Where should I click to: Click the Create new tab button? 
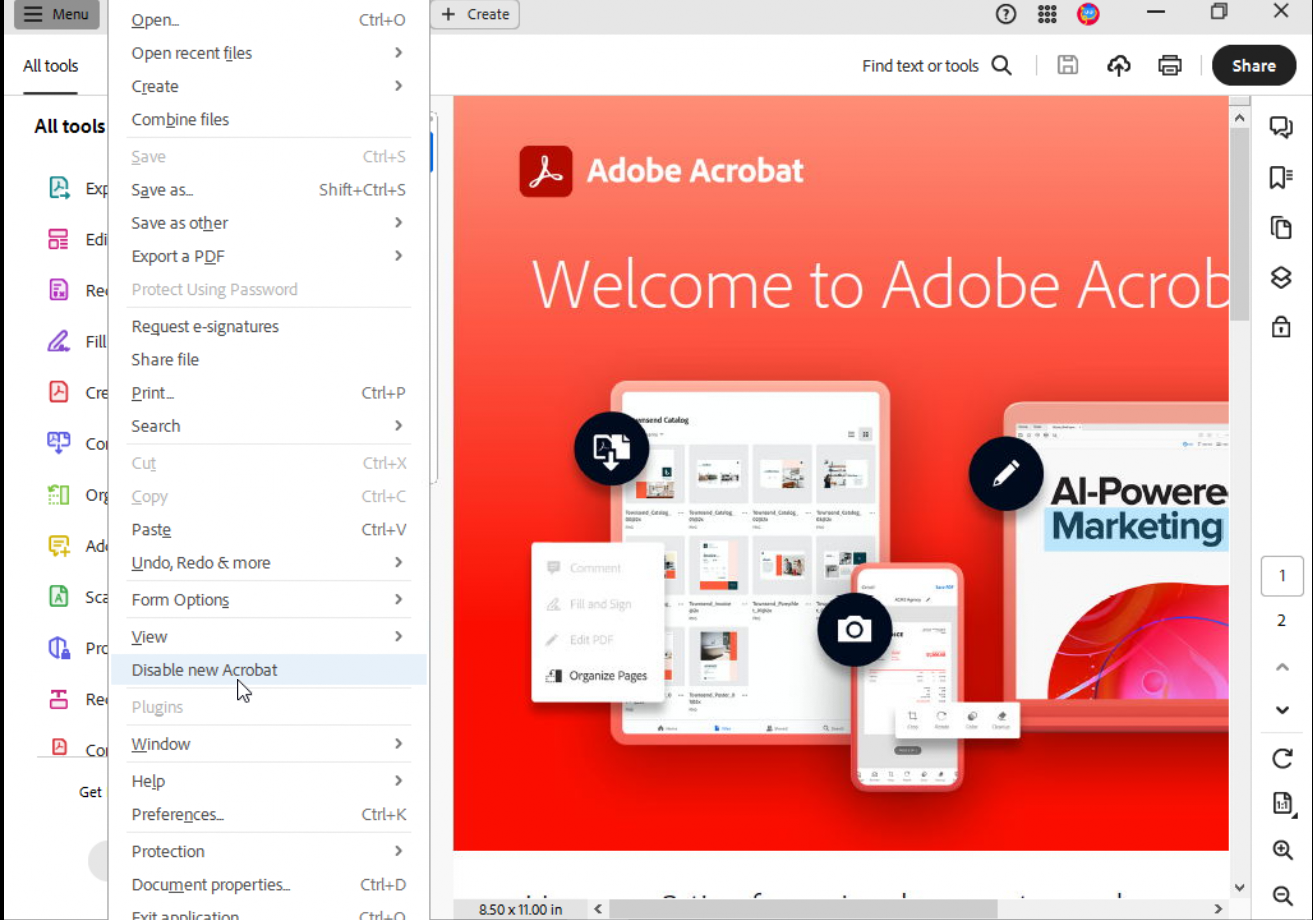click(475, 14)
